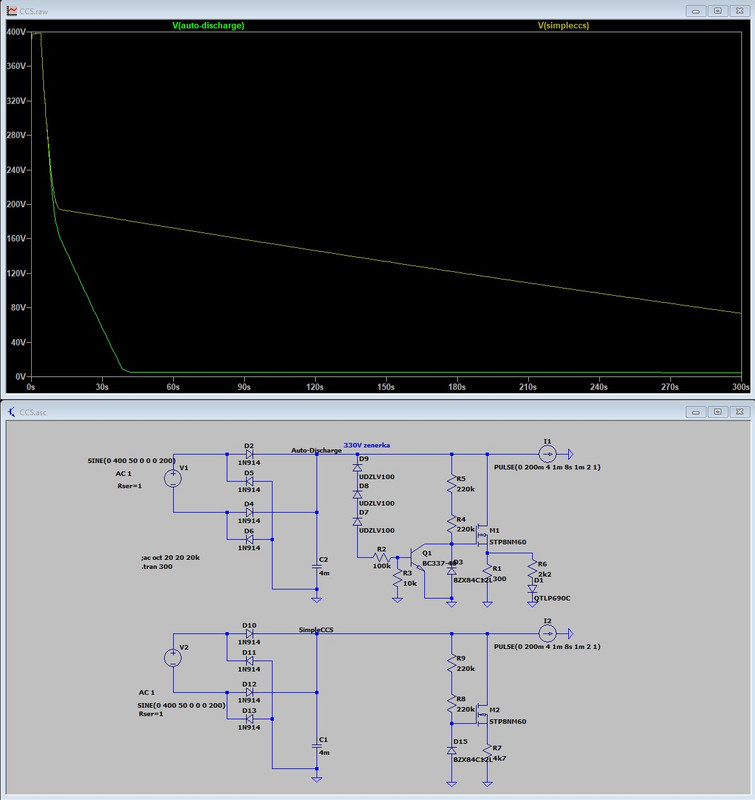
Task: Select zener diode D7 symbol
Action: pyautogui.click(x=358, y=521)
